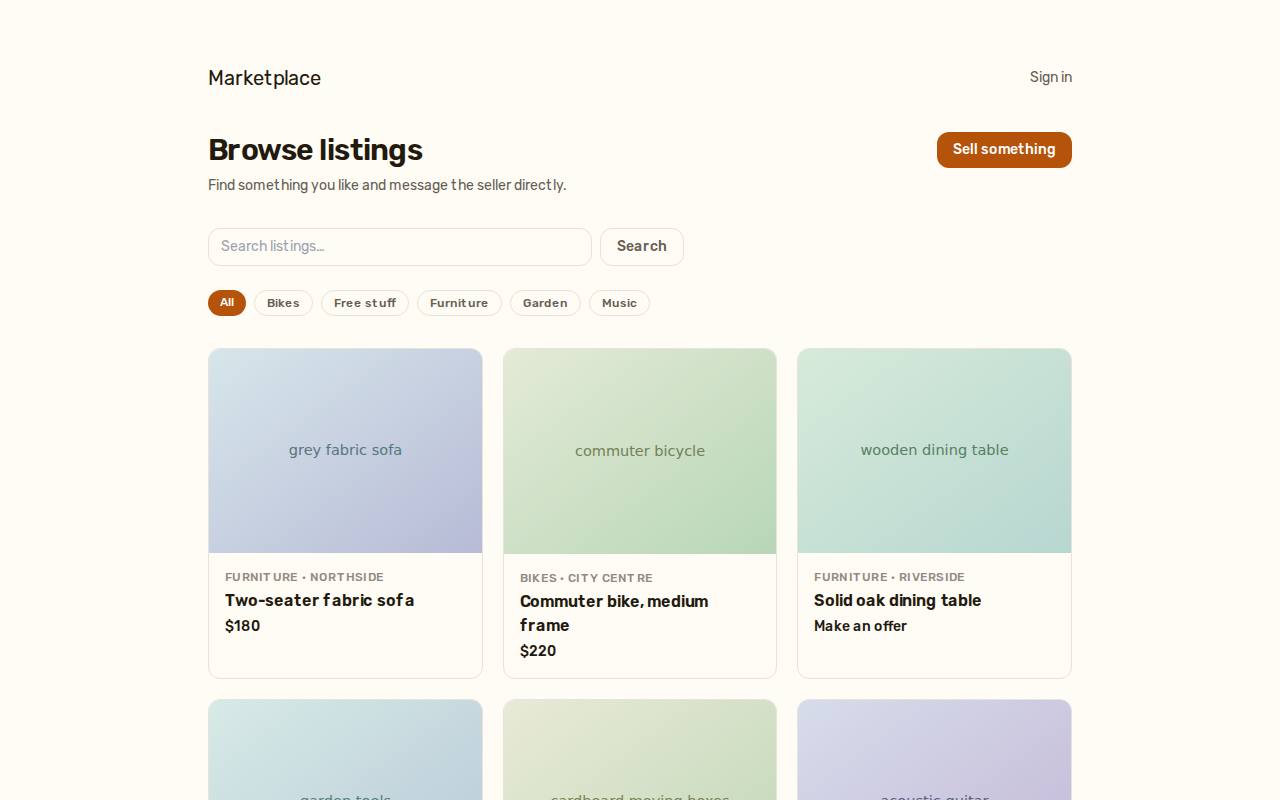Click the Furniture • Riverside label
Screen dimensions: 1280x800
889,577
